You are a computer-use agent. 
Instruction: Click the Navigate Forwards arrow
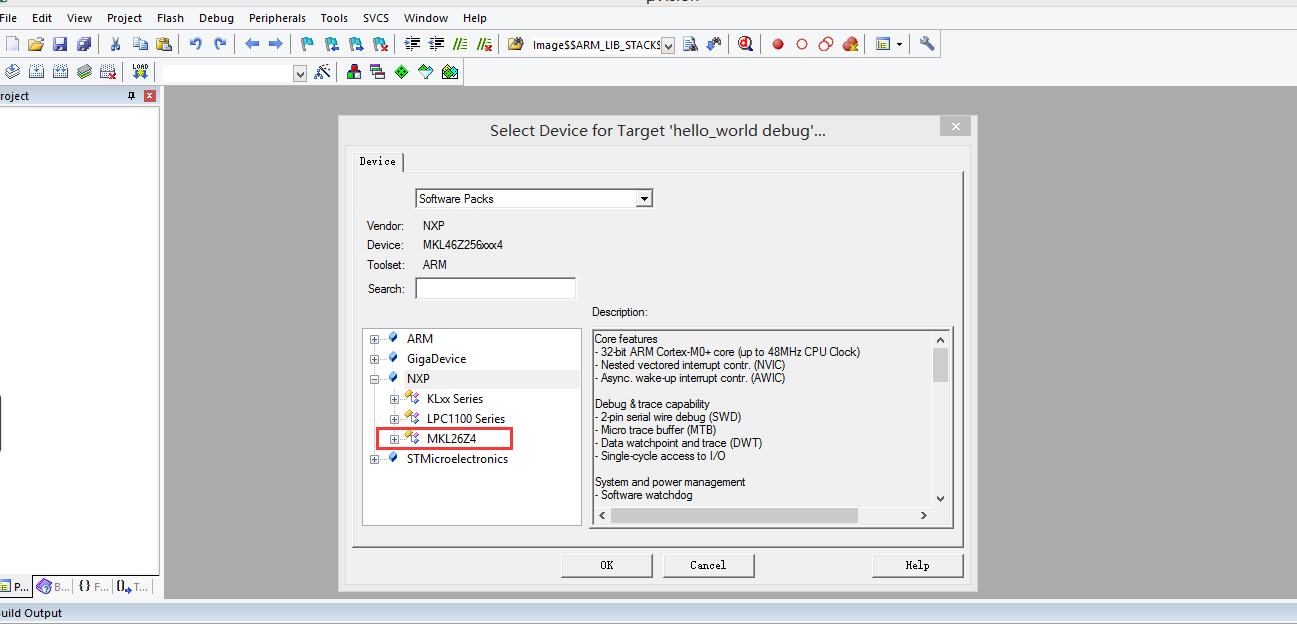(x=276, y=44)
